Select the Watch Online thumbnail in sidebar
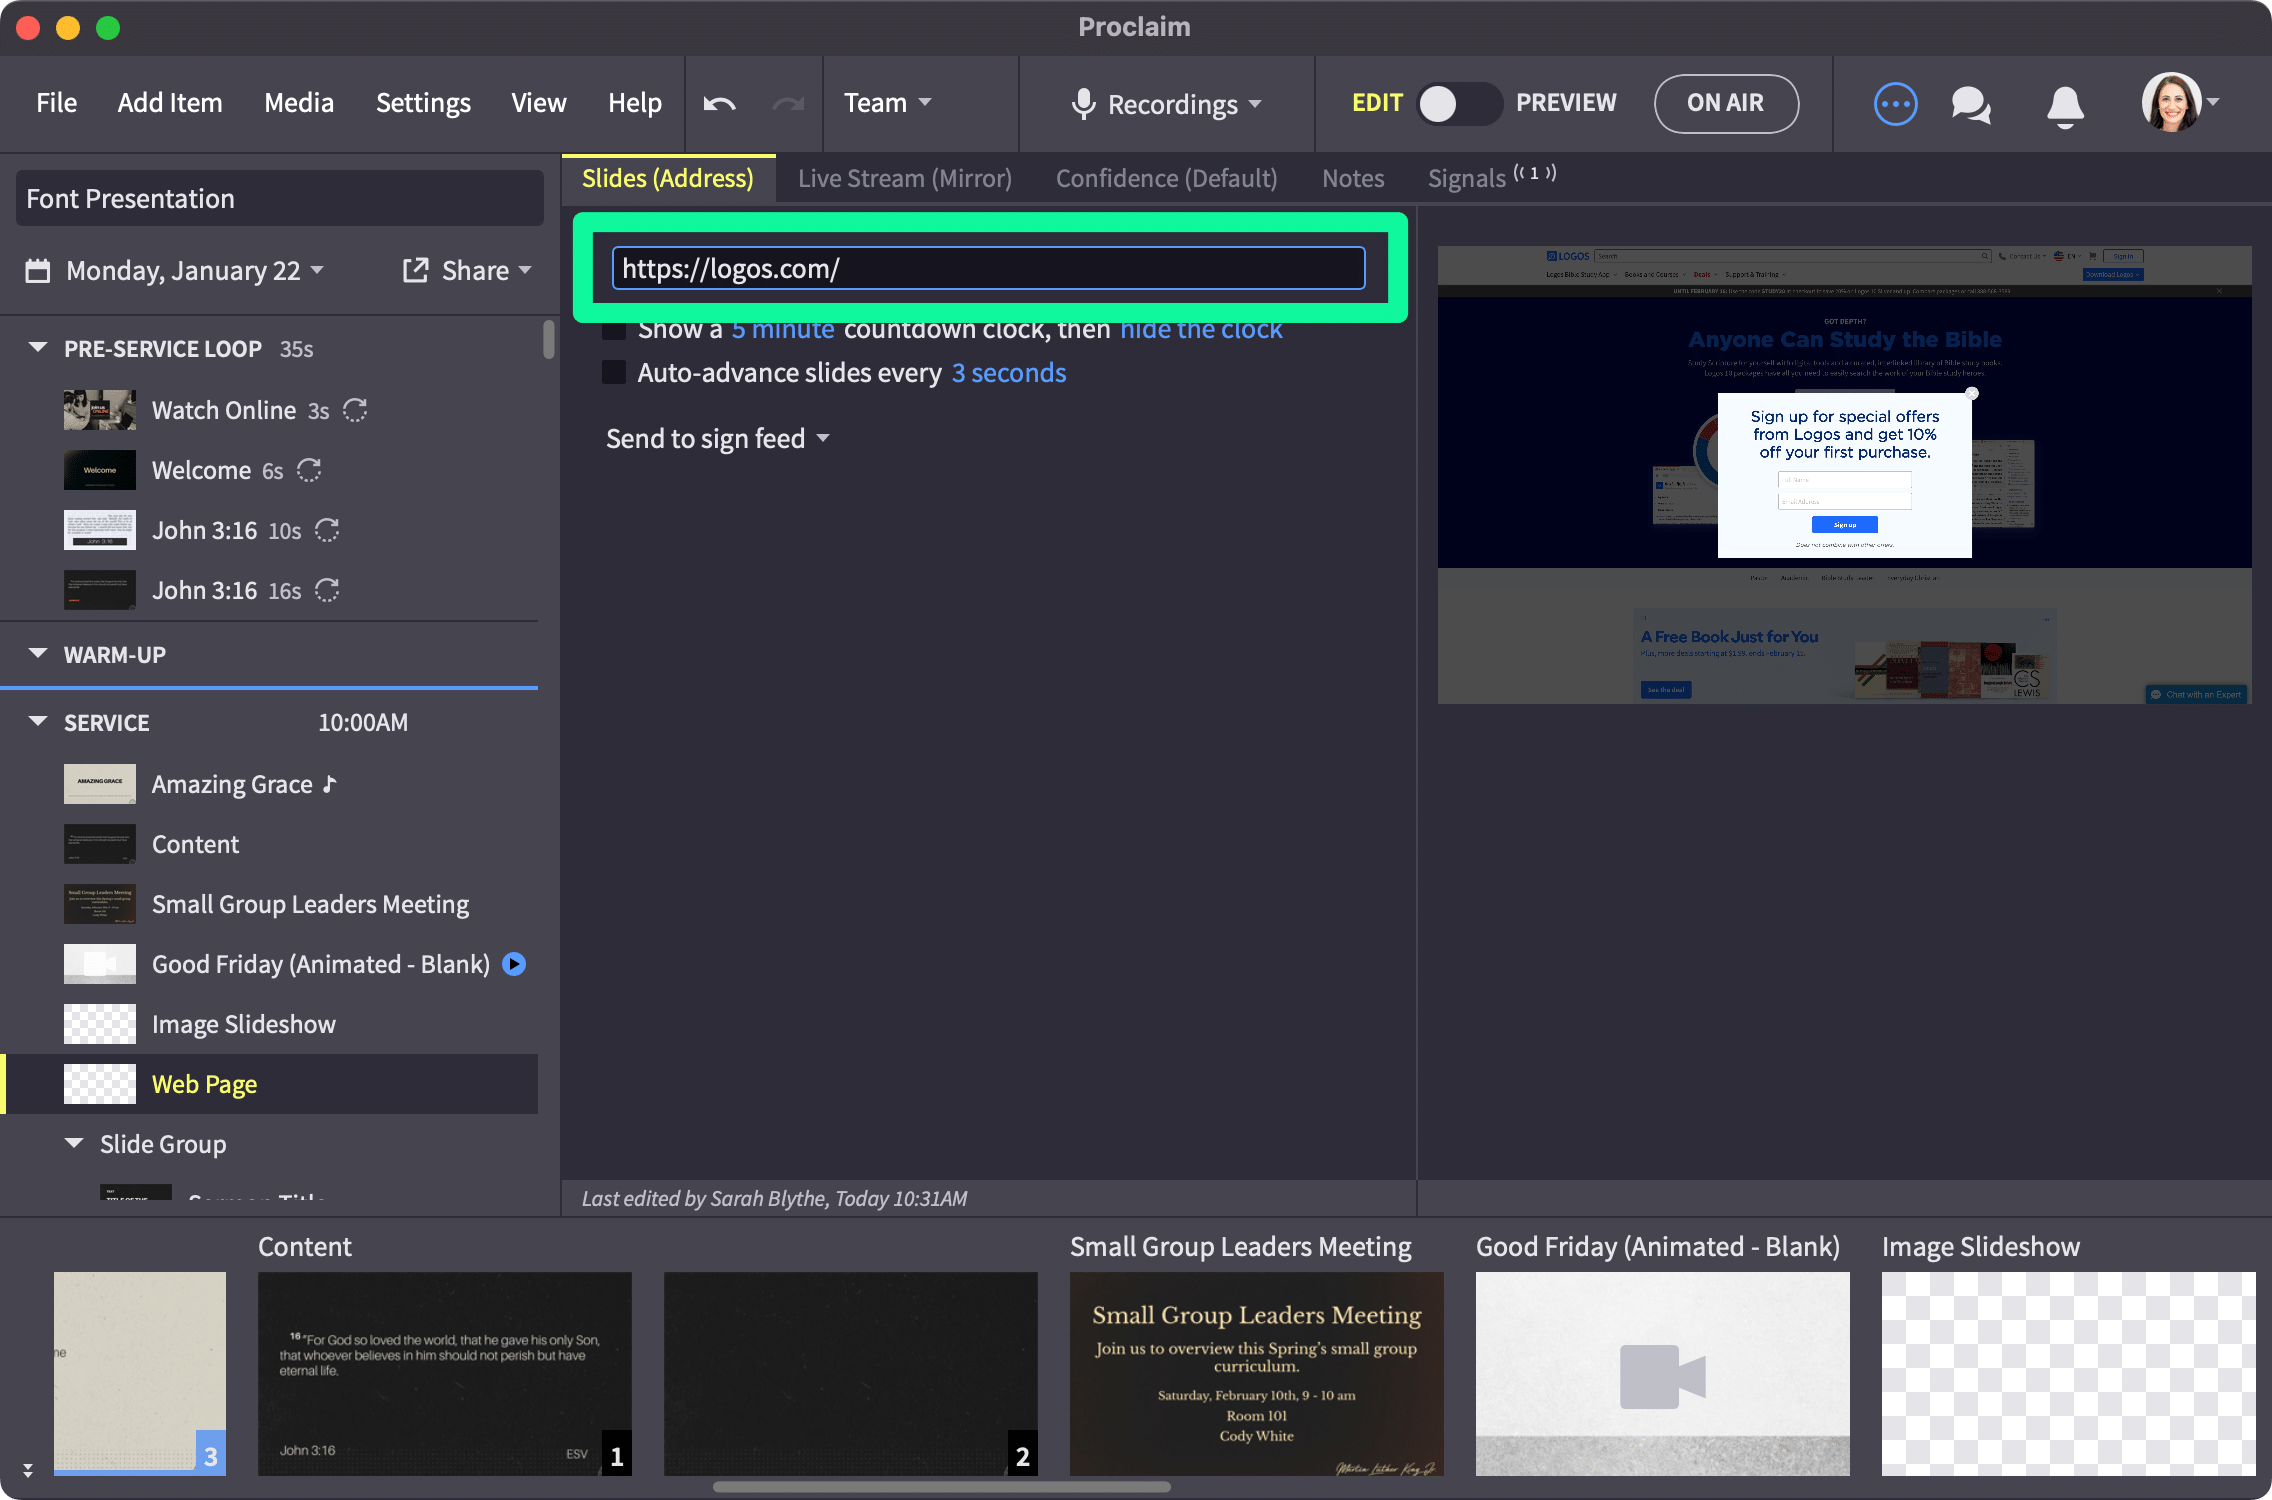Viewport: 2272px width, 1500px height. pyautogui.click(x=100, y=410)
